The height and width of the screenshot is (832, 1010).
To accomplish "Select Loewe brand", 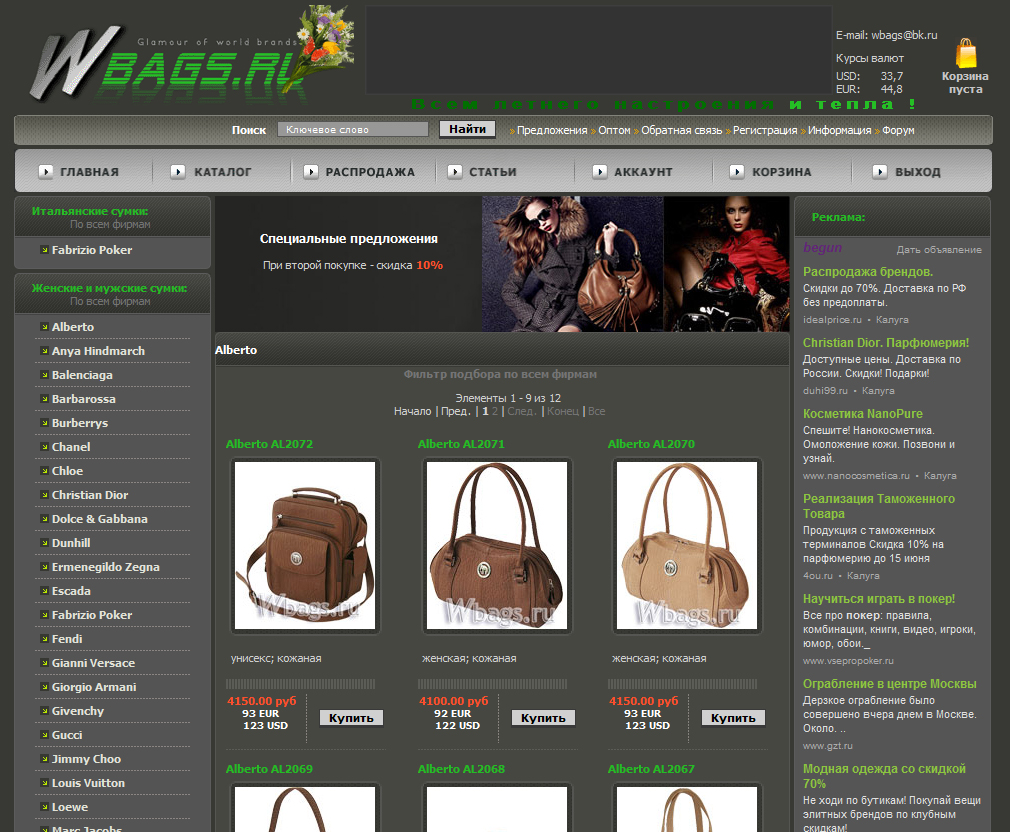I will click(70, 807).
